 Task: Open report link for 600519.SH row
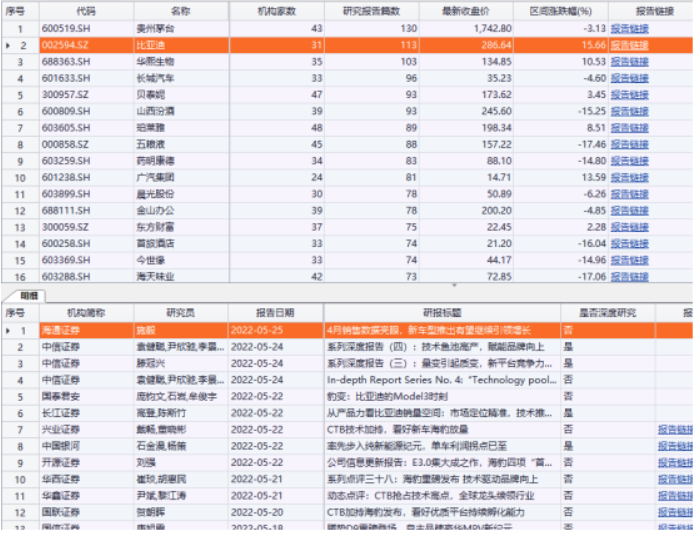629,29
